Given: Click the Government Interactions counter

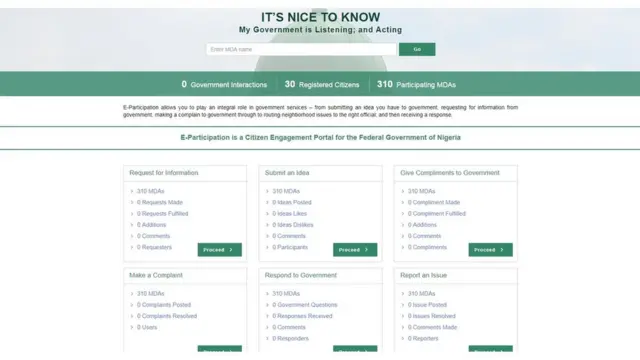Looking at the screenshot, I should click(224, 84).
